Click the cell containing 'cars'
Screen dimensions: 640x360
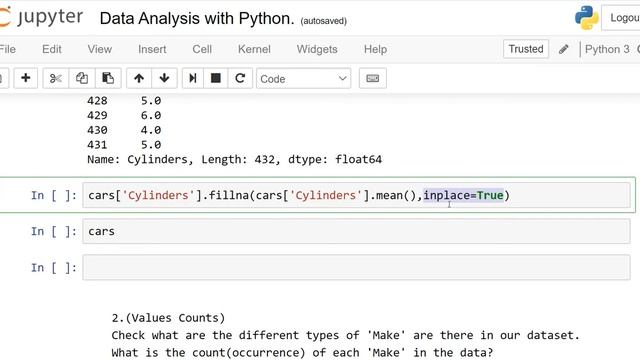(356, 231)
